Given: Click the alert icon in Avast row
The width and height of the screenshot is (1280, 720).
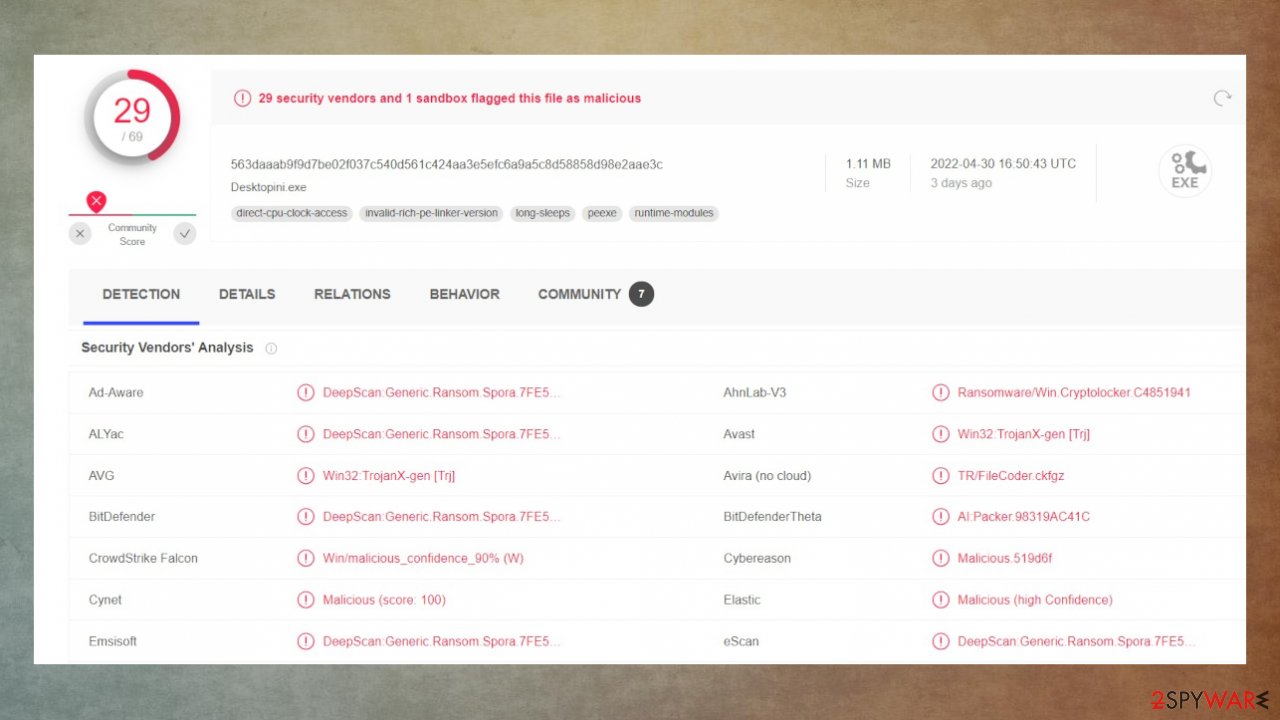Looking at the screenshot, I should click(x=940, y=434).
